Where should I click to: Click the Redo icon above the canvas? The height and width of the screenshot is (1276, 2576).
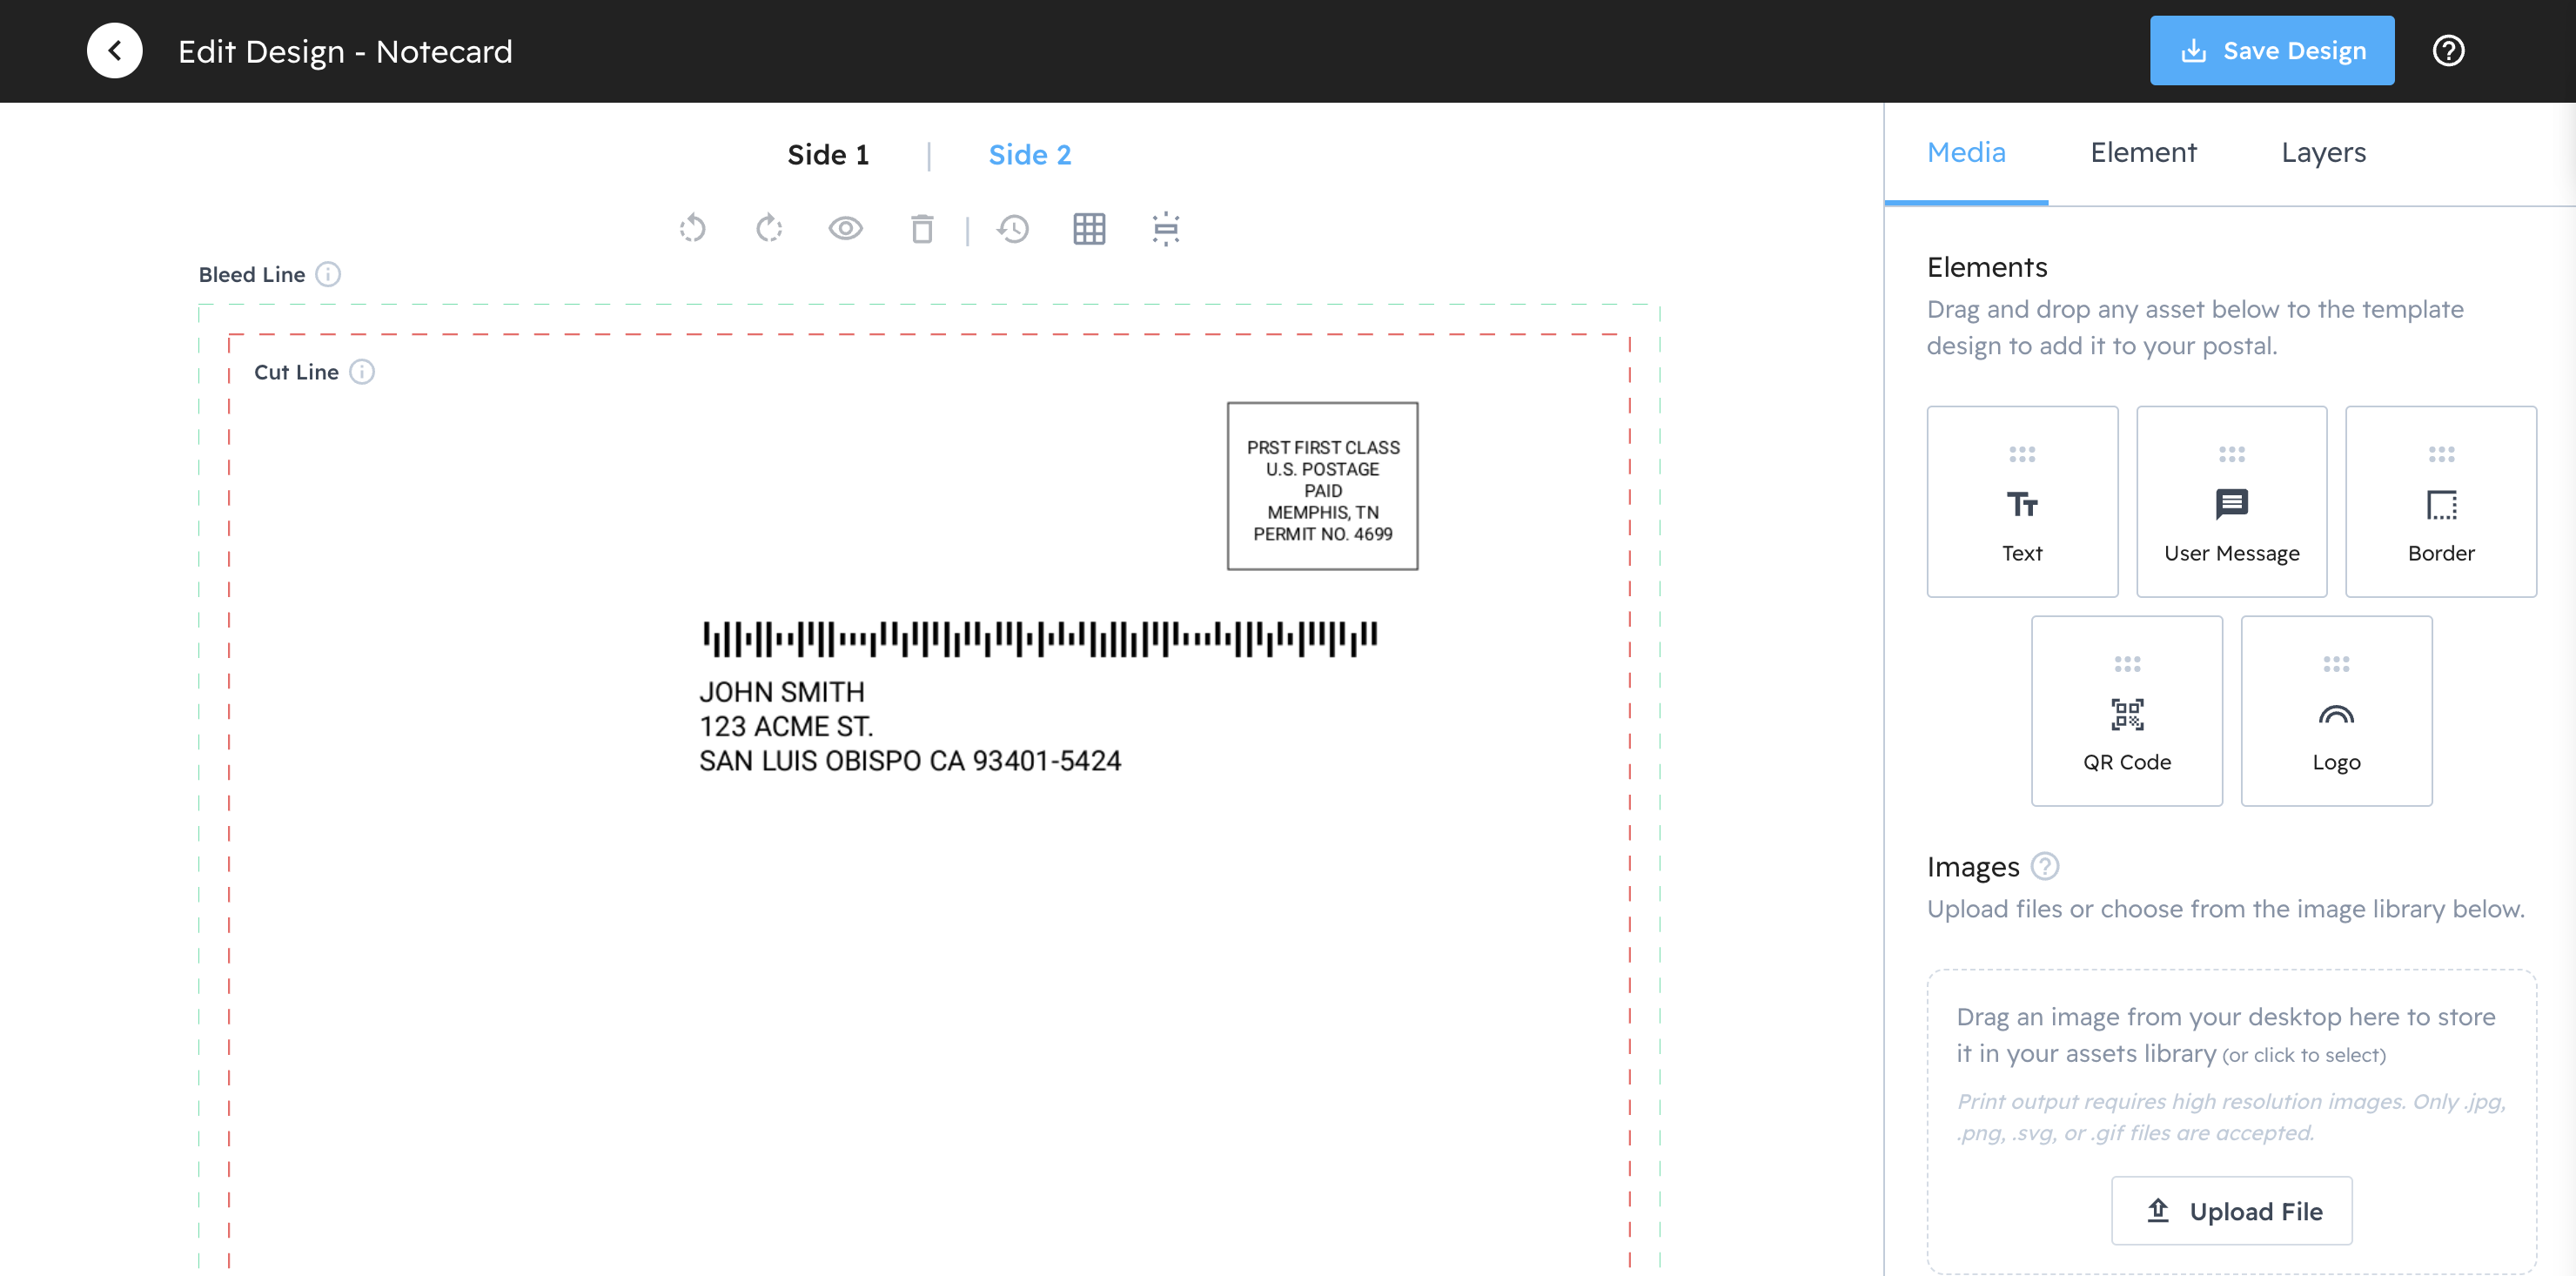pyautogui.click(x=768, y=229)
